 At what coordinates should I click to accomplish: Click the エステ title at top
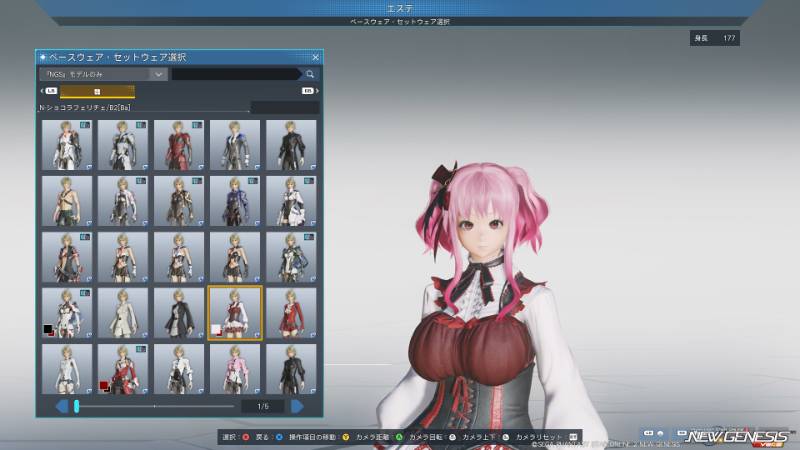400,8
